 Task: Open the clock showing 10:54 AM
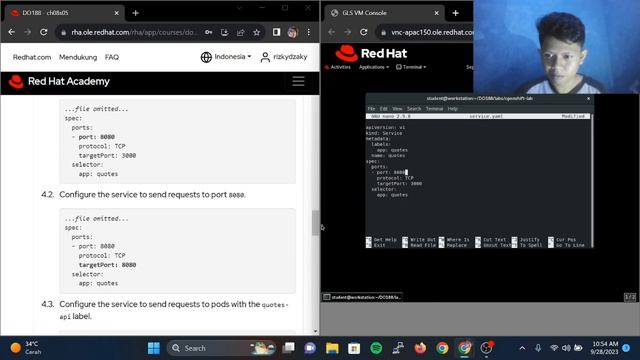coord(605,348)
